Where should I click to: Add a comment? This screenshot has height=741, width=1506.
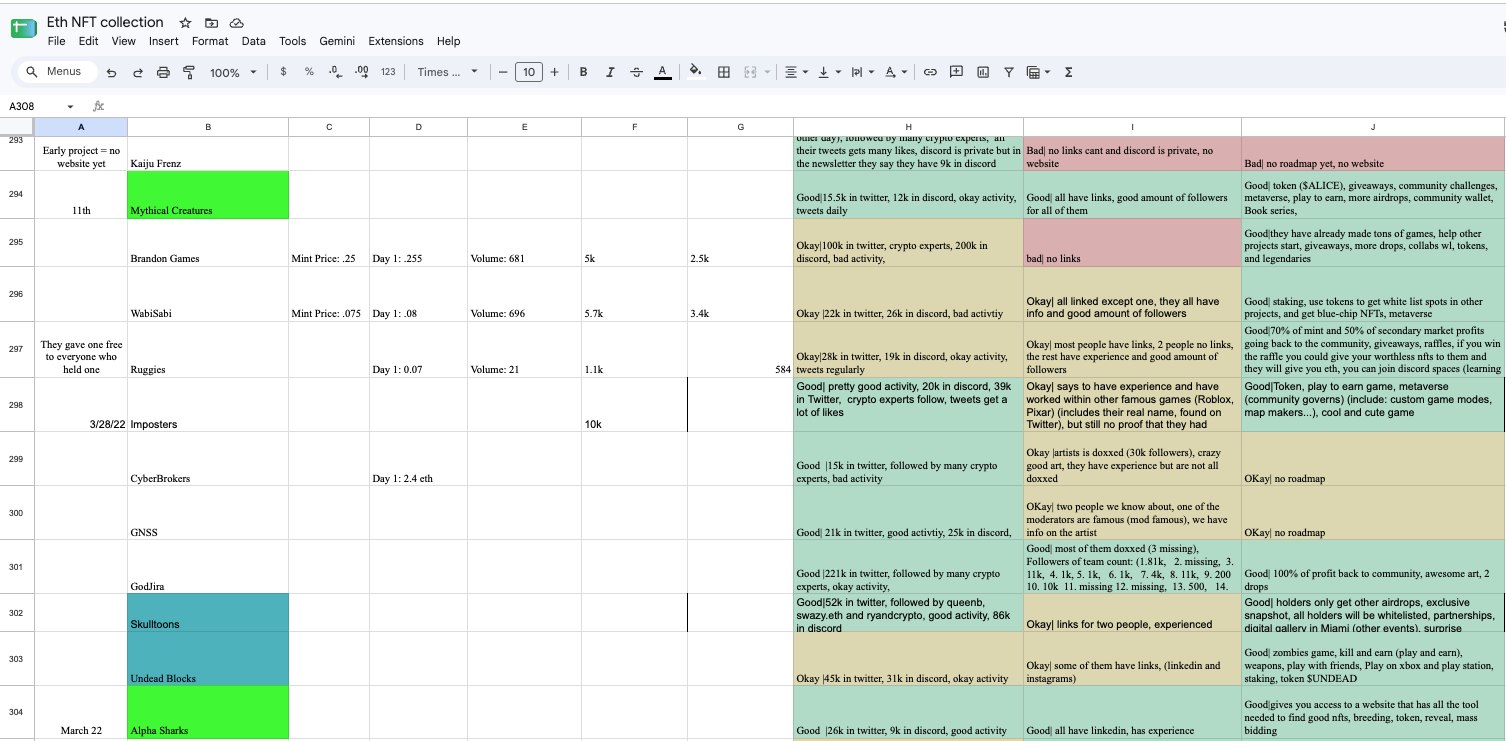point(956,72)
